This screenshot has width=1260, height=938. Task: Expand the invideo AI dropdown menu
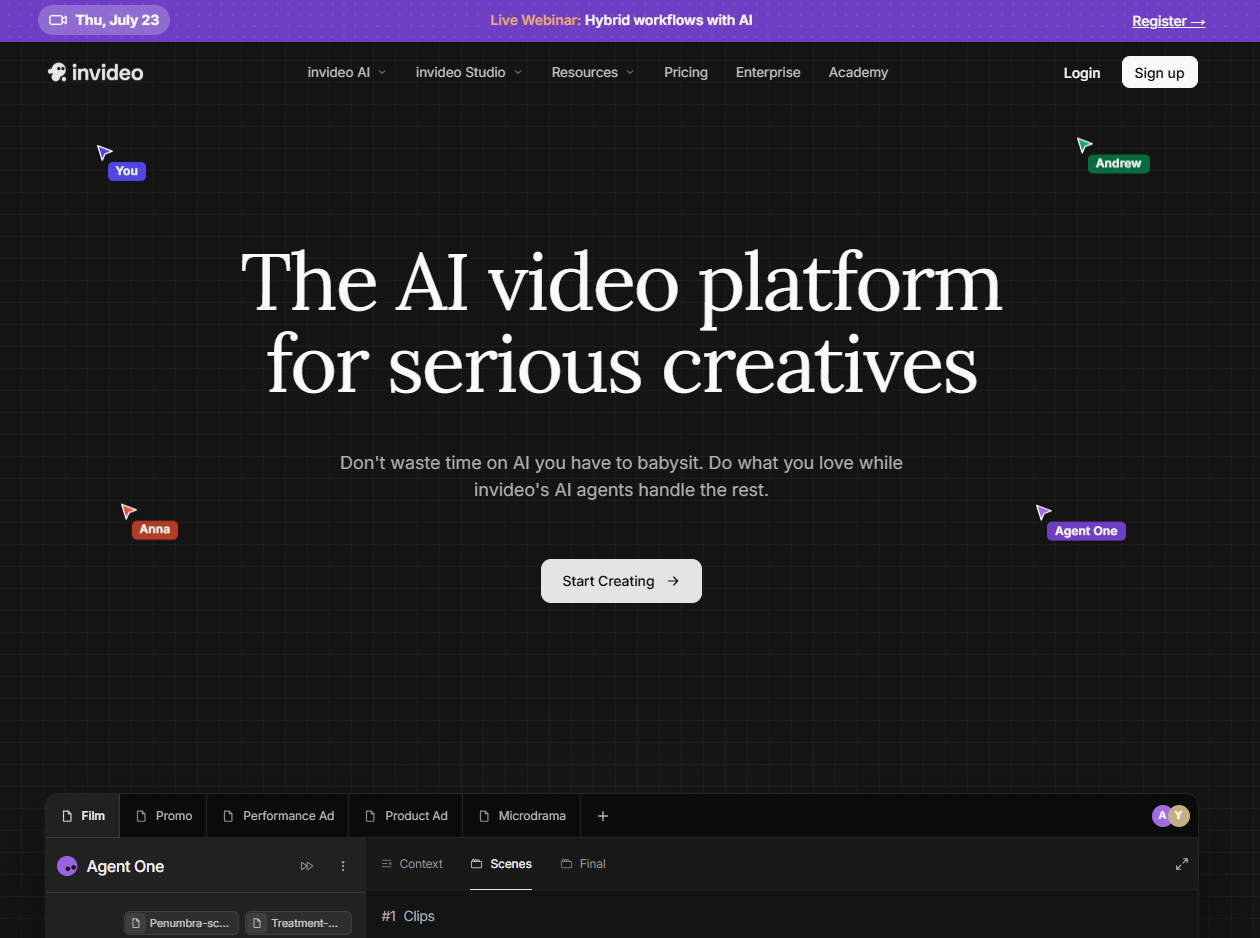click(x=347, y=72)
